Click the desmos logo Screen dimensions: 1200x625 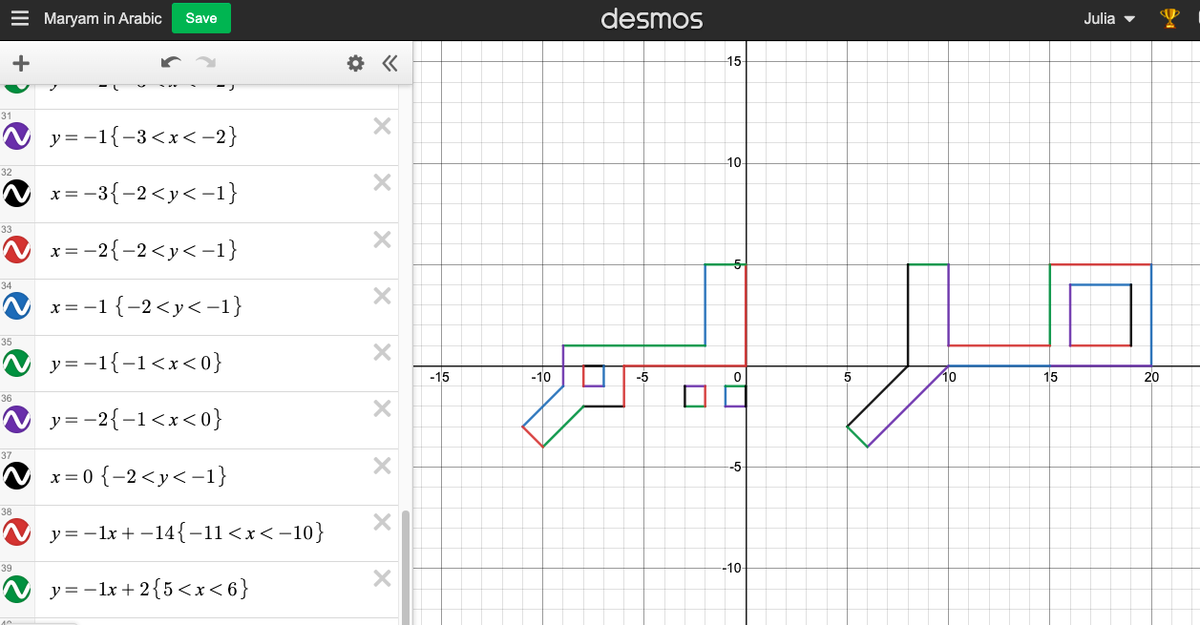[652, 19]
